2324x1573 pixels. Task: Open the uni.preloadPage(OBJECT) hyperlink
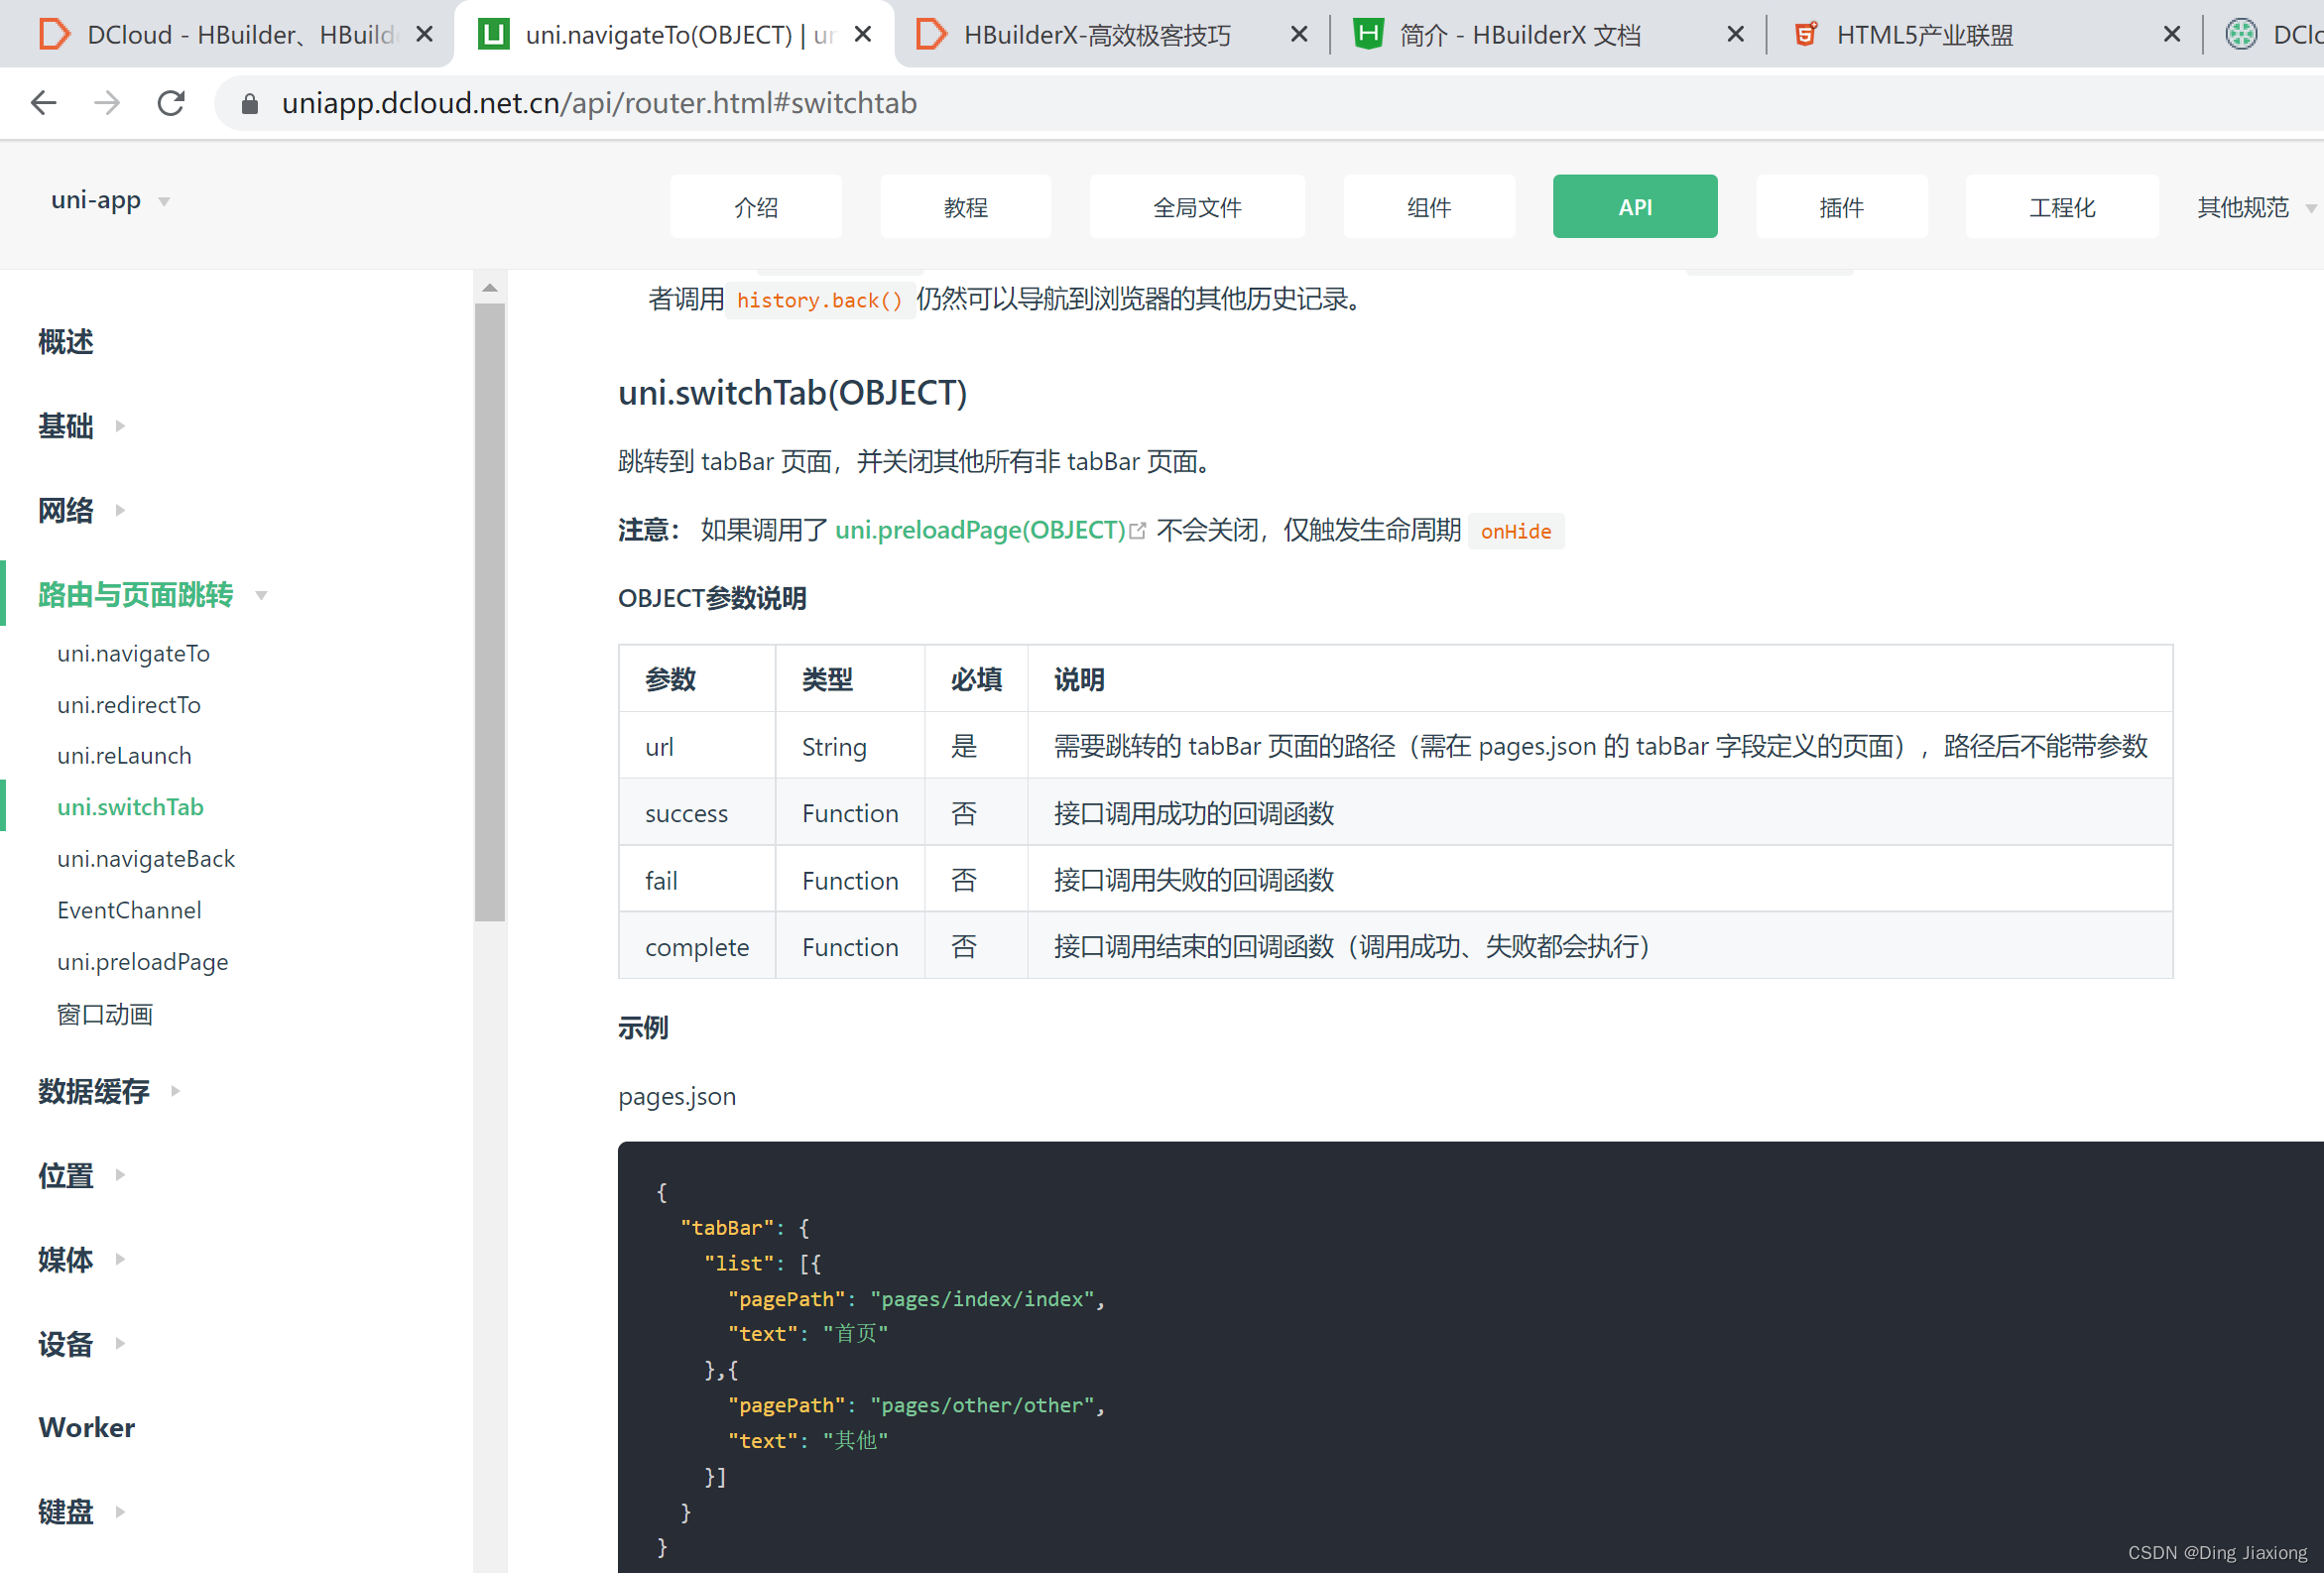tap(990, 530)
